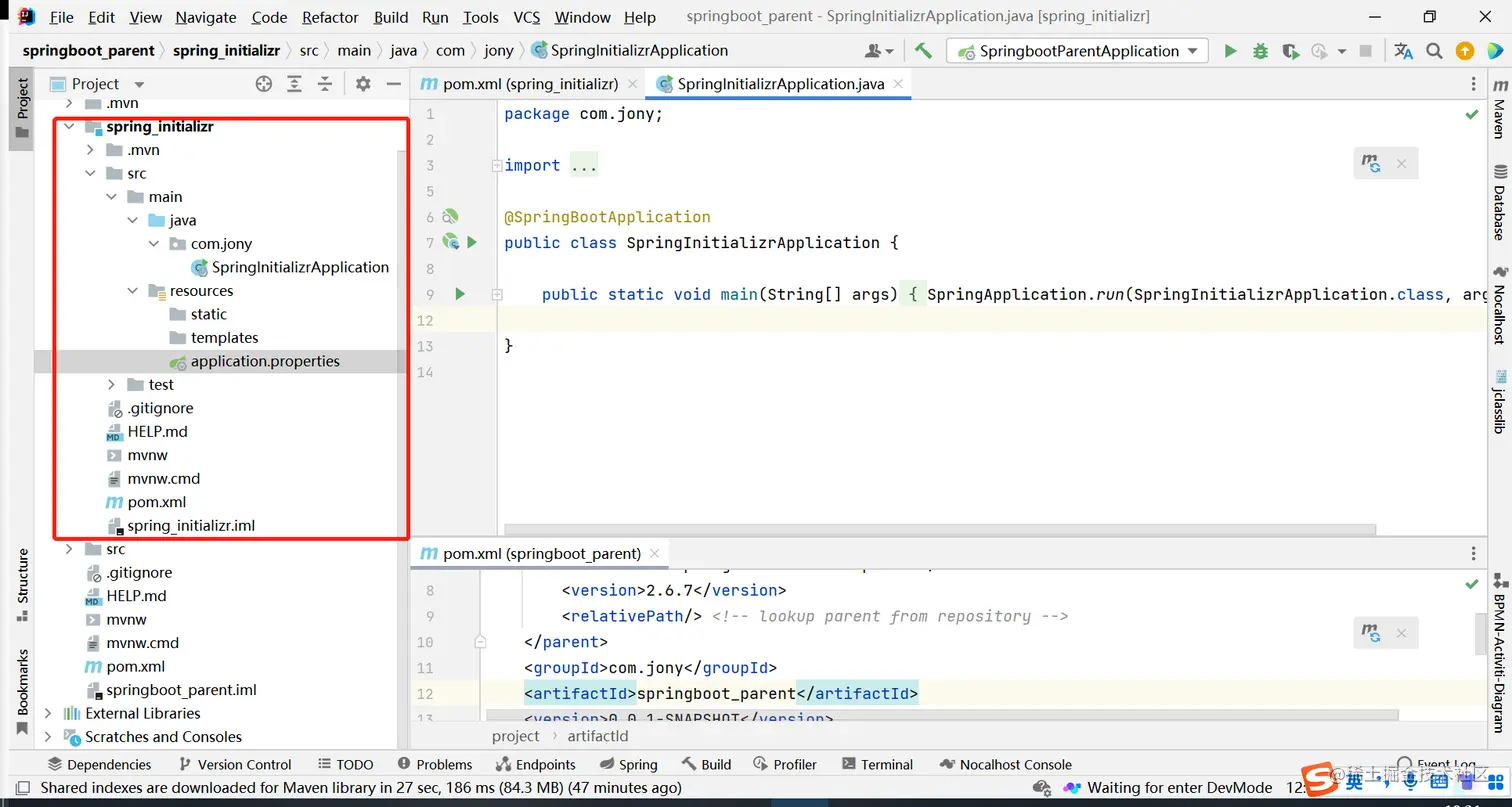
Task: Collapse the com.jony package
Action: point(154,244)
